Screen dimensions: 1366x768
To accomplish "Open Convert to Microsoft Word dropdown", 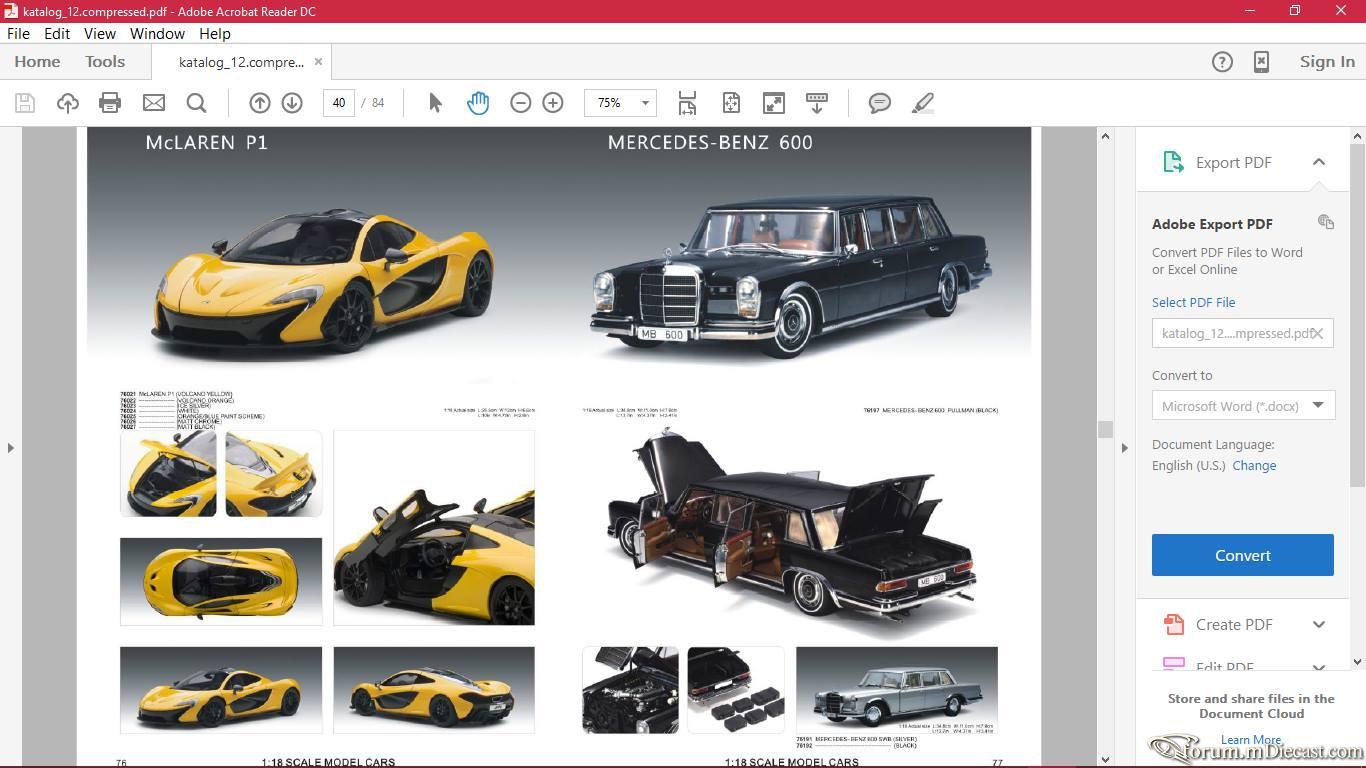I will point(1318,405).
